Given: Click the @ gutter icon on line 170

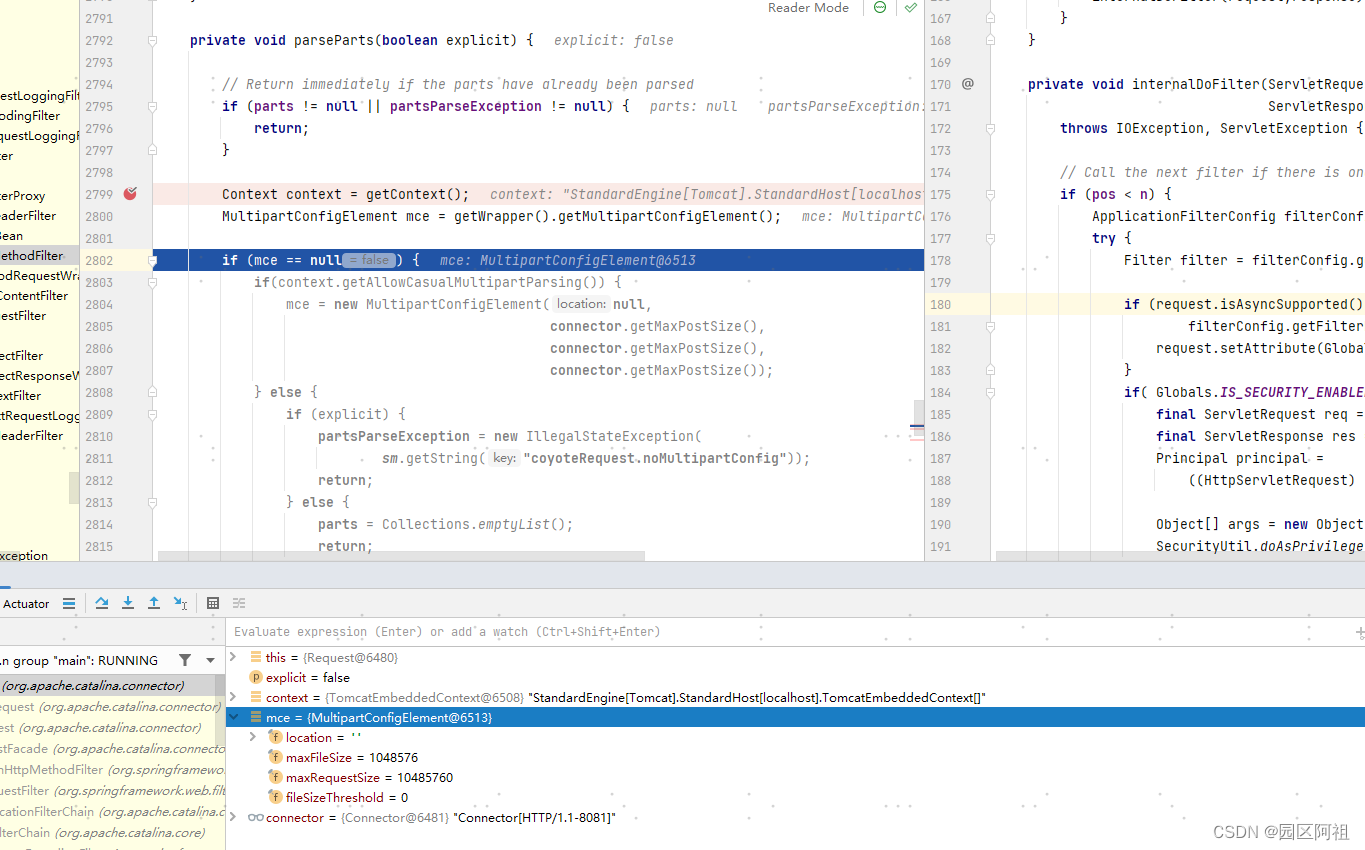Looking at the screenshot, I should point(968,84).
